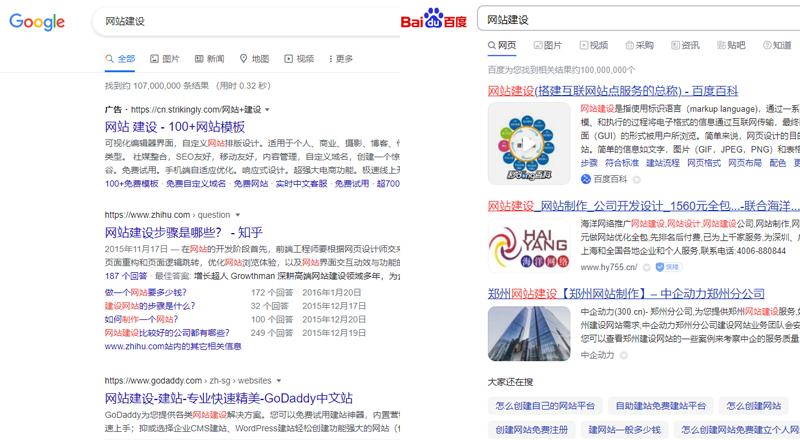The image size is (800, 440).
Task: Open dropdown arrow beside godaddy.com URL
Action: coord(279,381)
